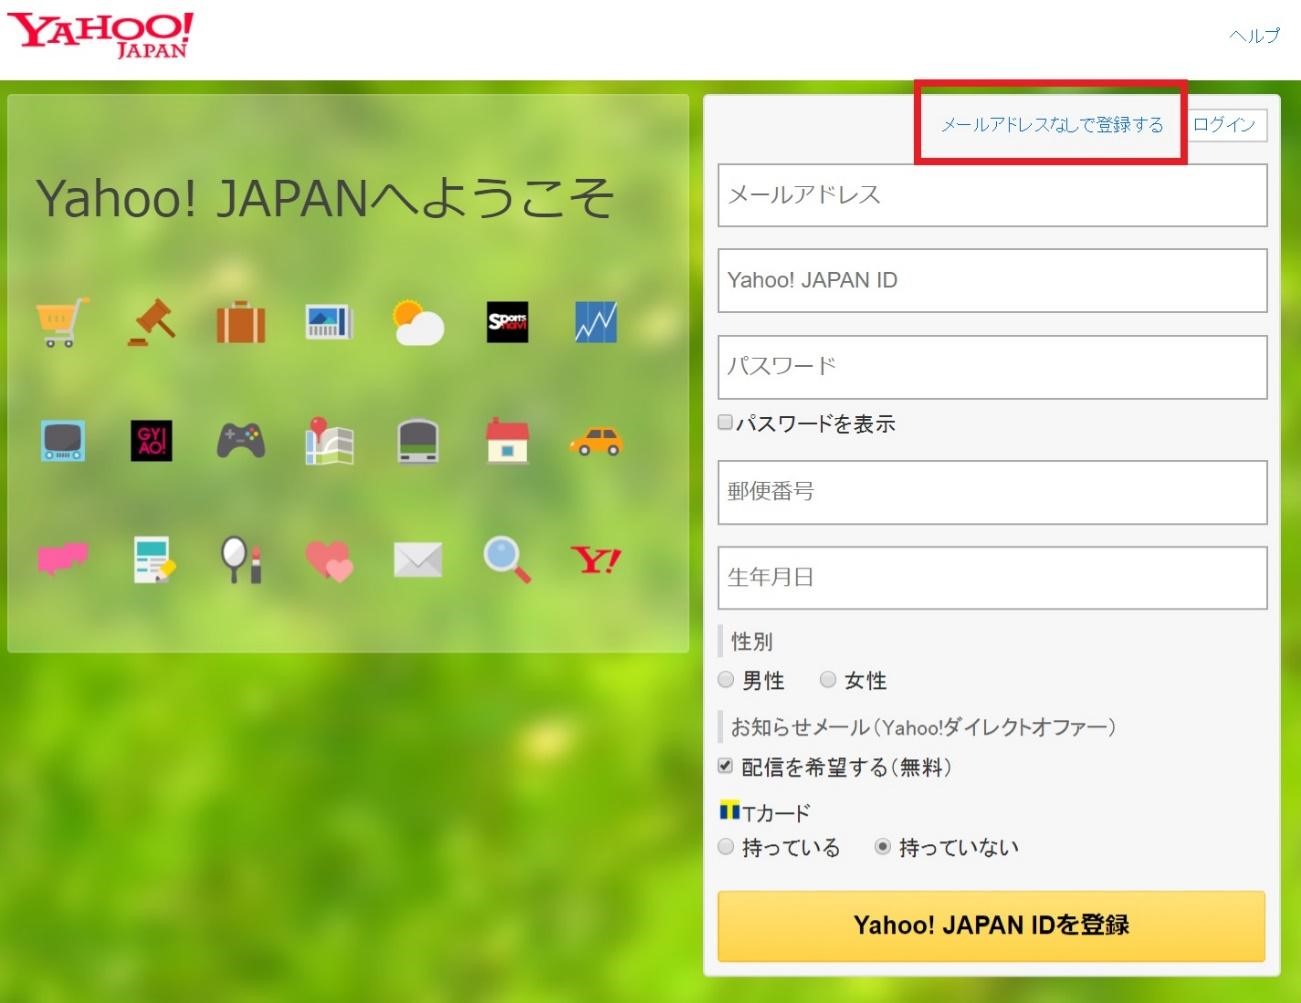Focus the 生年月日 input field
Image resolution: width=1301 pixels, height=1003 pixels.
tap(992, 578)
